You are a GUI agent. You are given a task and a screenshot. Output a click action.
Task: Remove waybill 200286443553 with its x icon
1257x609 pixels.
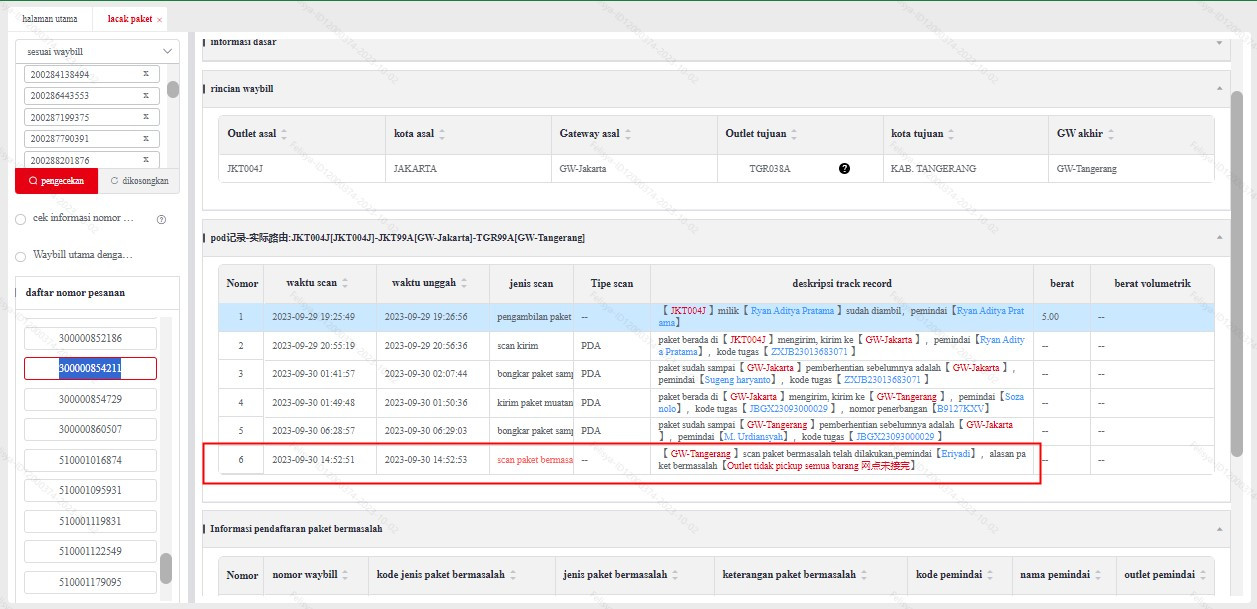tap(146, 96)
